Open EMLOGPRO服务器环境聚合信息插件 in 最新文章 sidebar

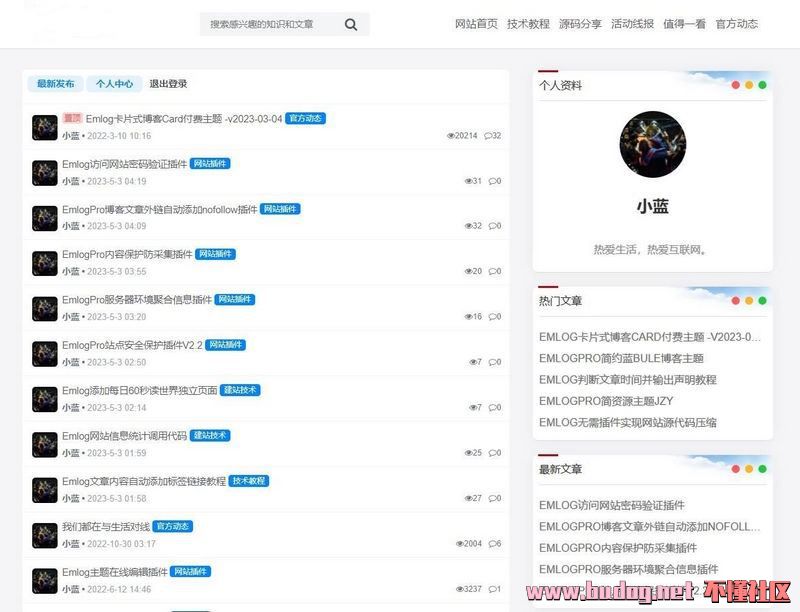[629, 570]
